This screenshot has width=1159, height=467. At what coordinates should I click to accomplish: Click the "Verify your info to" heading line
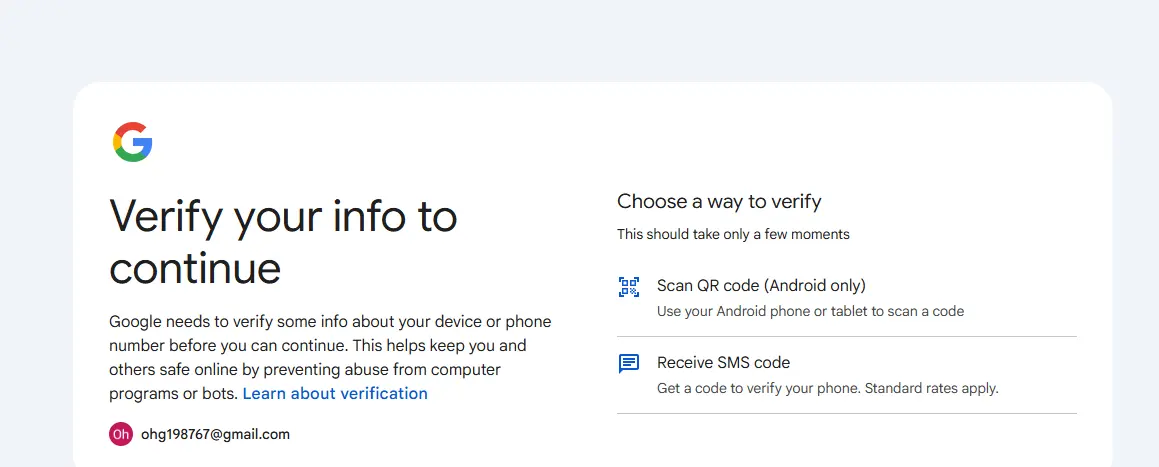coord(283,217)
